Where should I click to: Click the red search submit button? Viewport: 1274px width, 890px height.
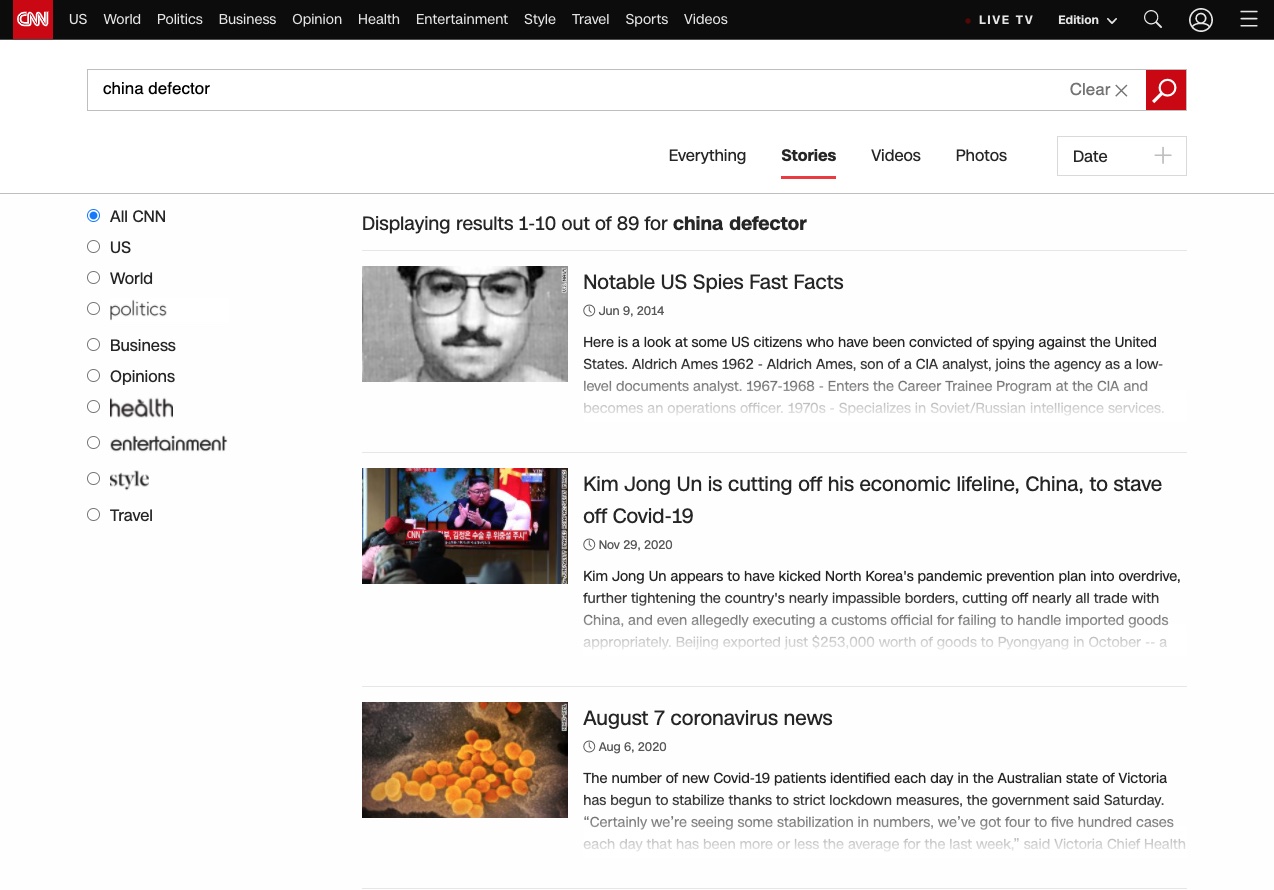(1165, 90)
